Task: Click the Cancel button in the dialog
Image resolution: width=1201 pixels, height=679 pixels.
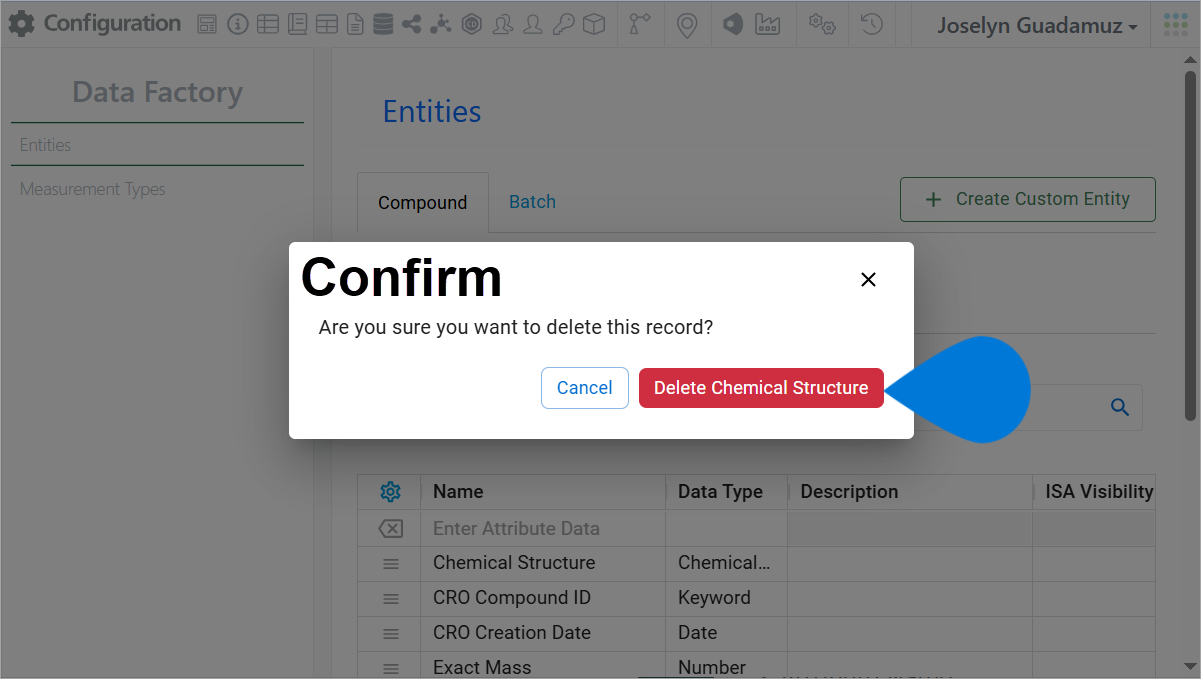Action: [x=585, y=388]
